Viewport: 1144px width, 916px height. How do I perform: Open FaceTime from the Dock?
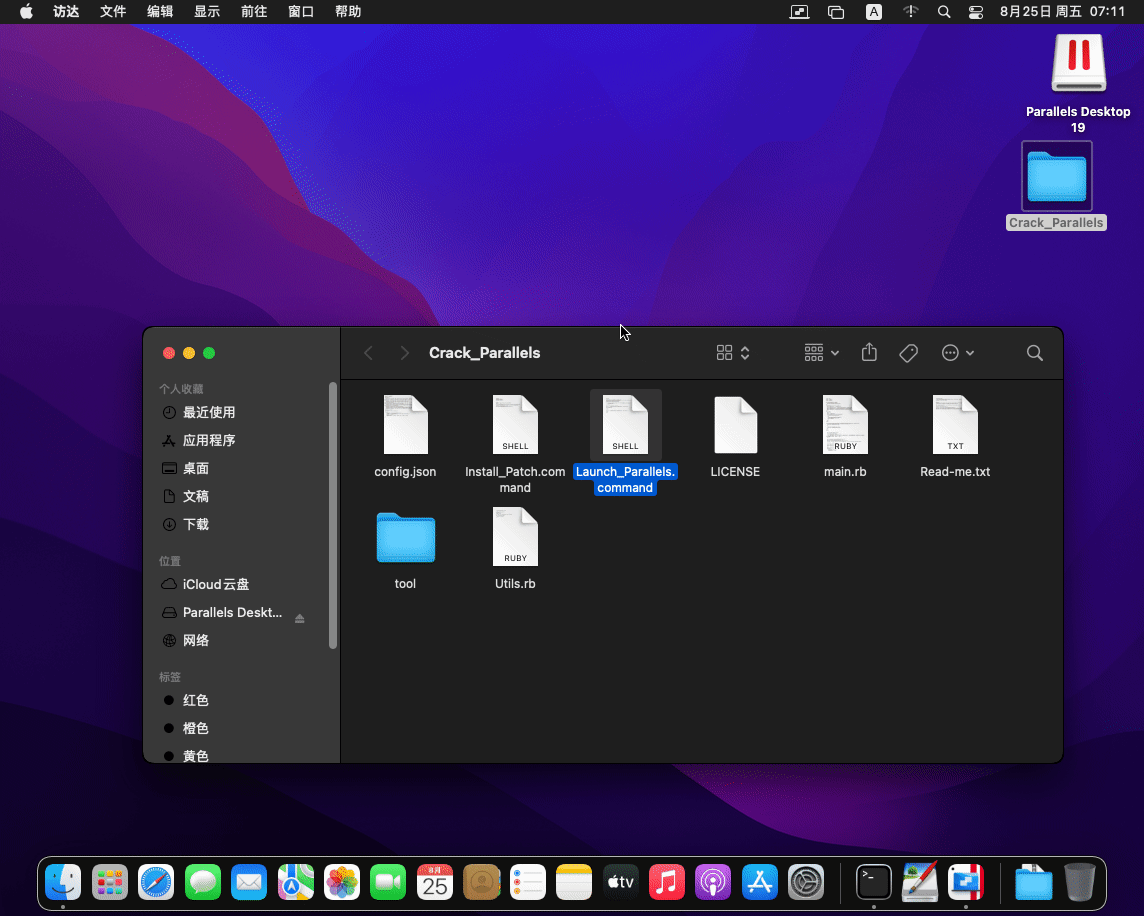coord(388,882)
